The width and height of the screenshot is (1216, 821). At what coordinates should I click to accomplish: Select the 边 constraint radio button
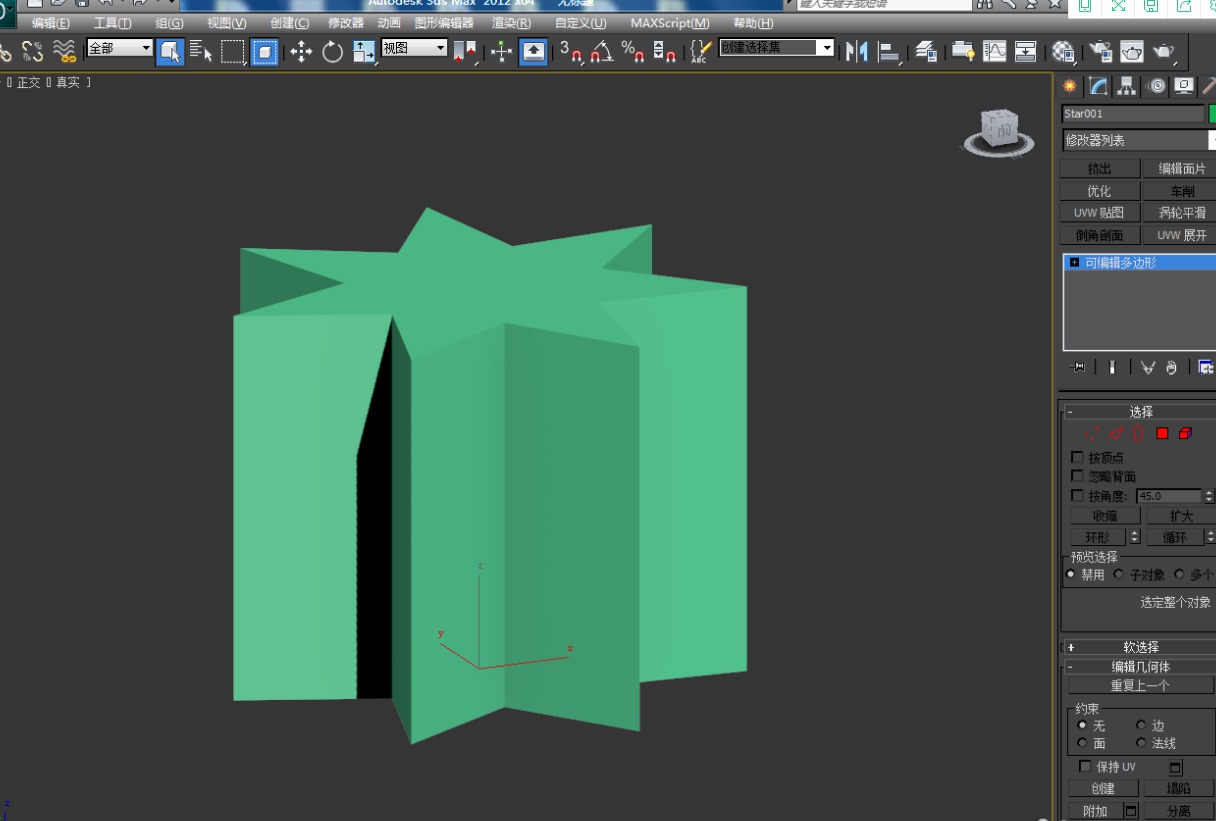(1141, 725)
